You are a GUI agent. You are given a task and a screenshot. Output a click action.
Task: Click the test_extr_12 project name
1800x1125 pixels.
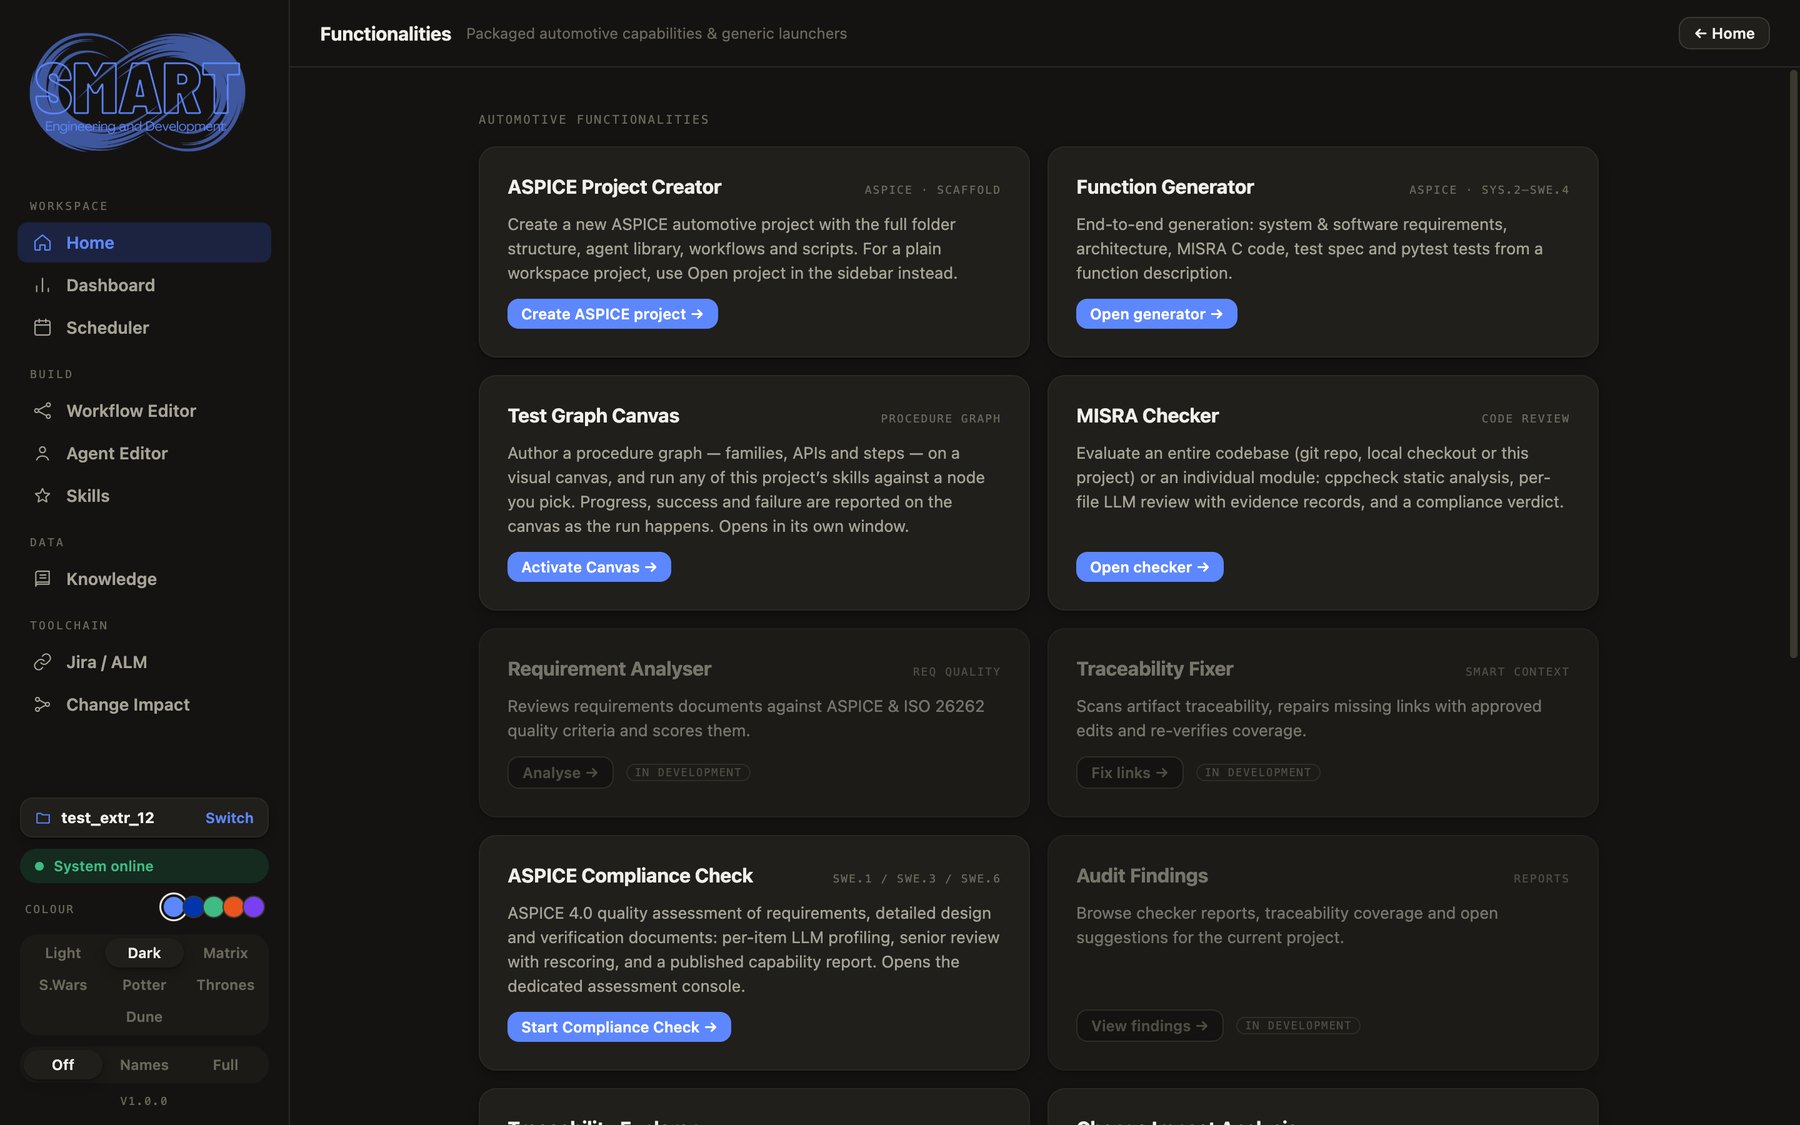(x=107, y=818)
